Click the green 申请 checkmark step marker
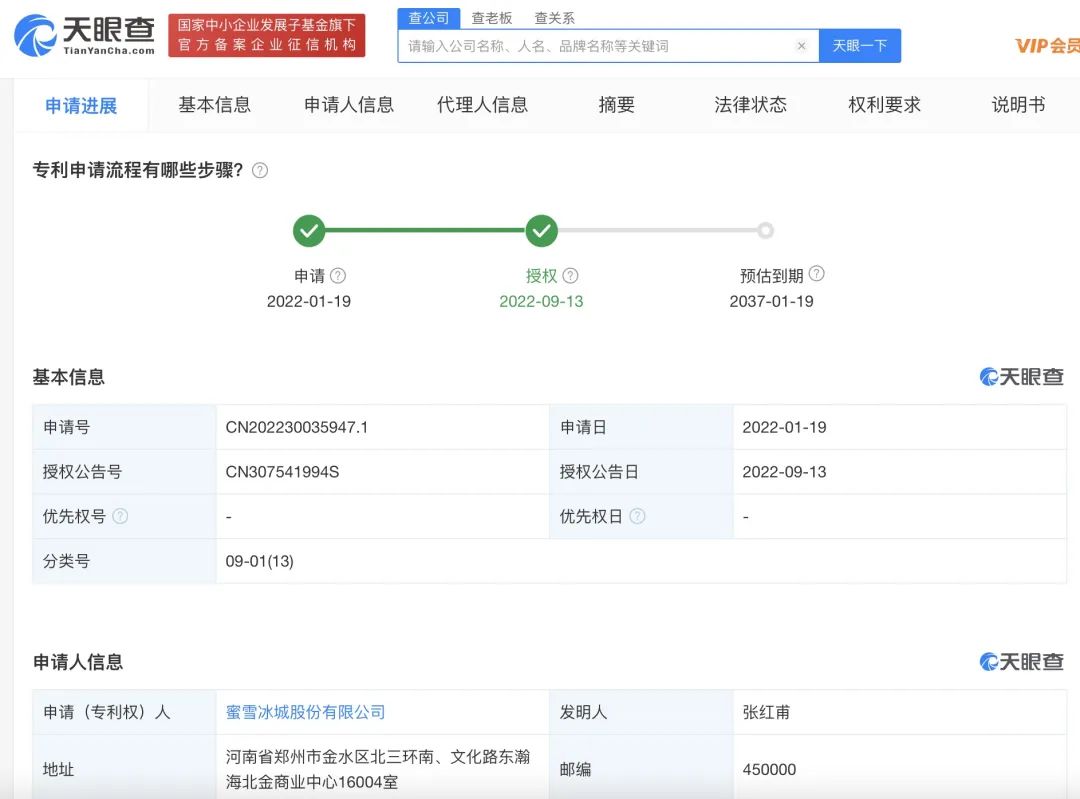This screenshot has width=1080, height=799. pyautogui.click(x=309, y=231)
